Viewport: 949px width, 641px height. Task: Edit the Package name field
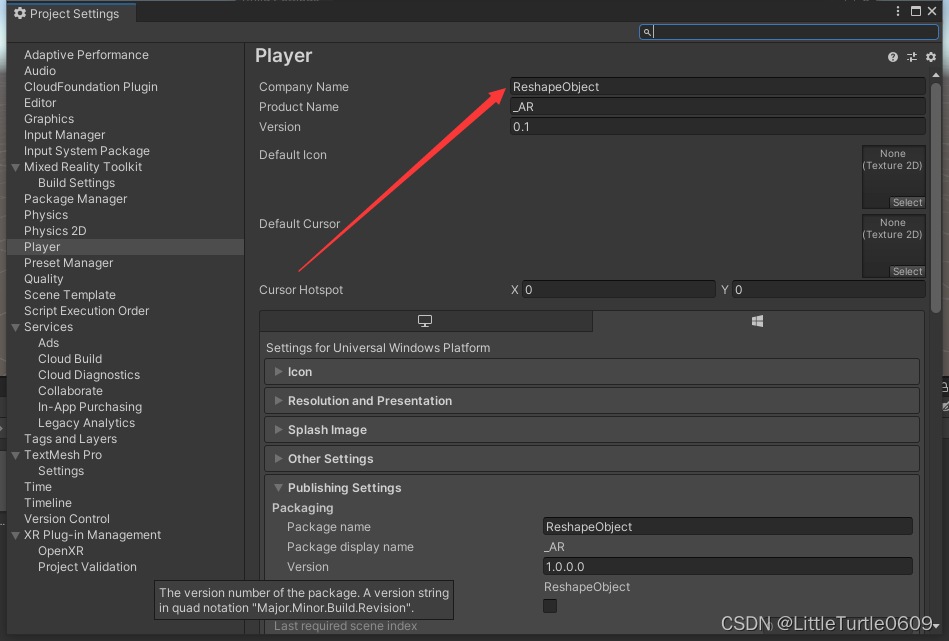click(x=727, y=527)
